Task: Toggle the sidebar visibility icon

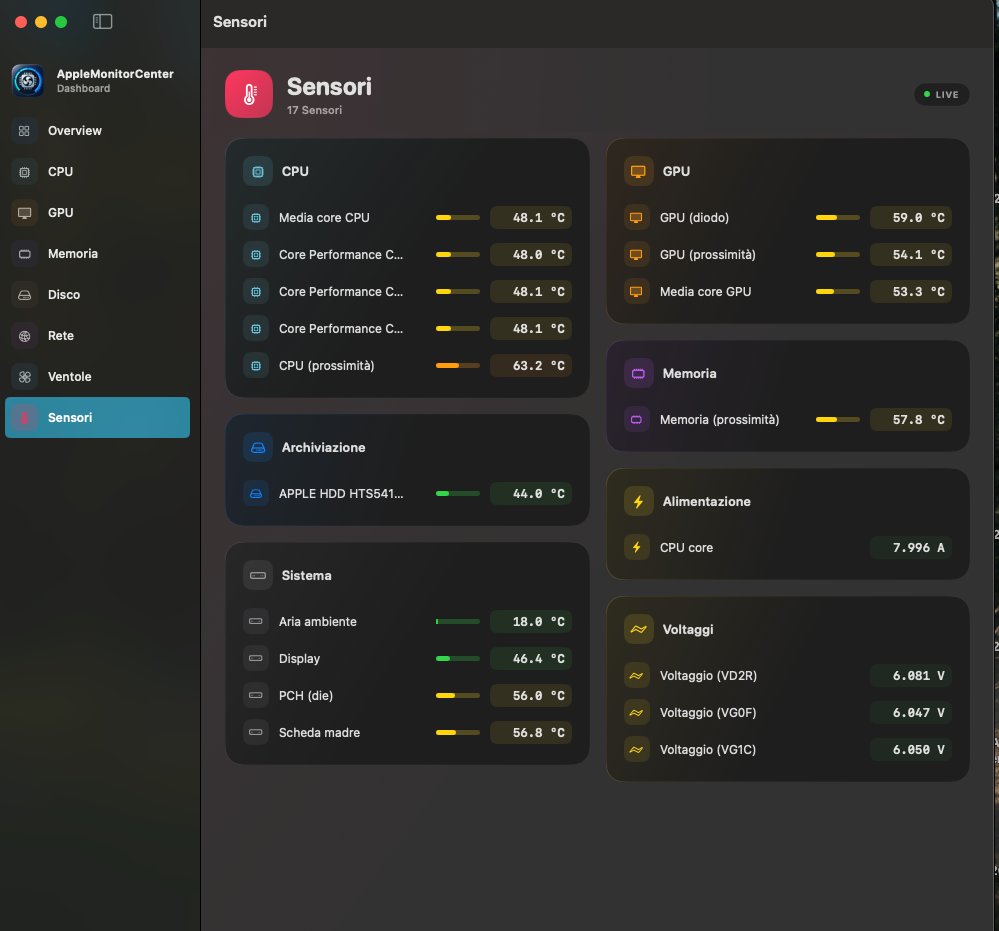Action: point(103,22)
